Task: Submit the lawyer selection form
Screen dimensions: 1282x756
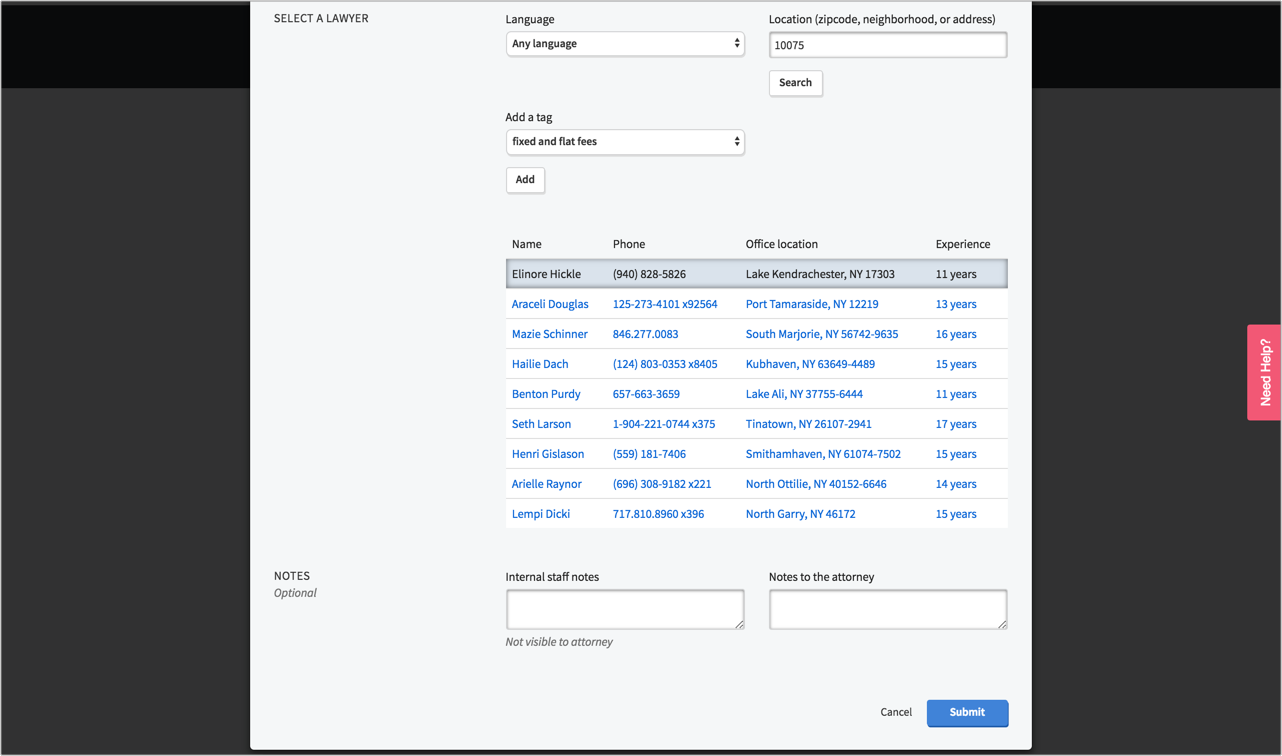Action: tap(967, 713)
